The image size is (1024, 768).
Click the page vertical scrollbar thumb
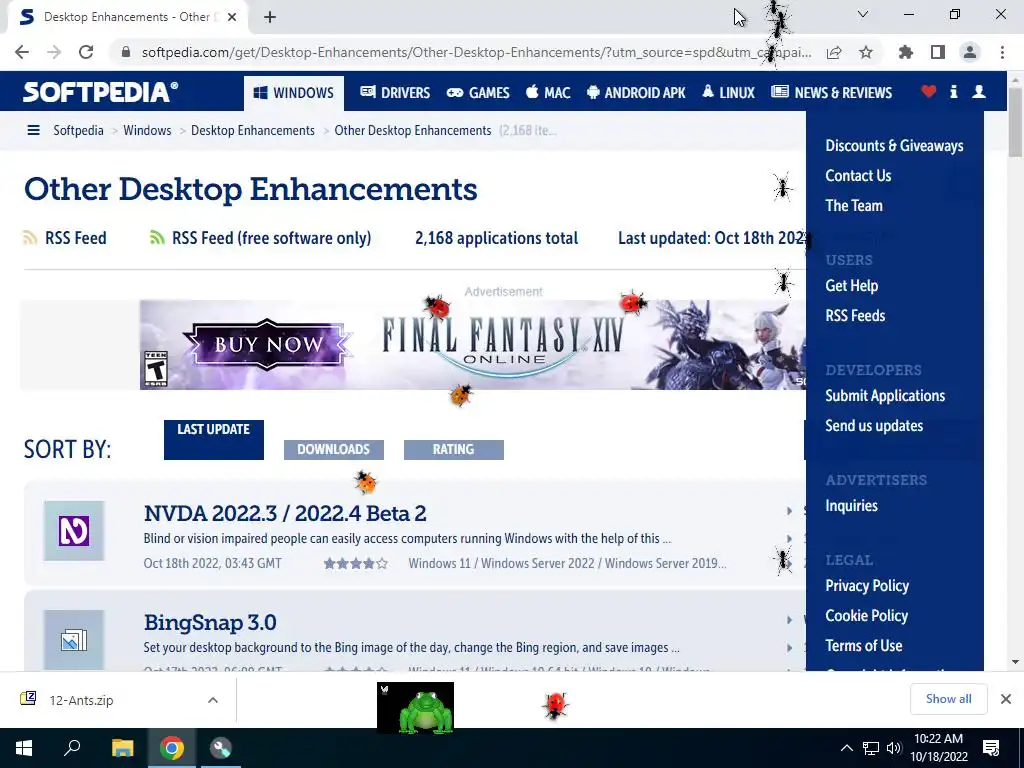tap(1015, 121)
